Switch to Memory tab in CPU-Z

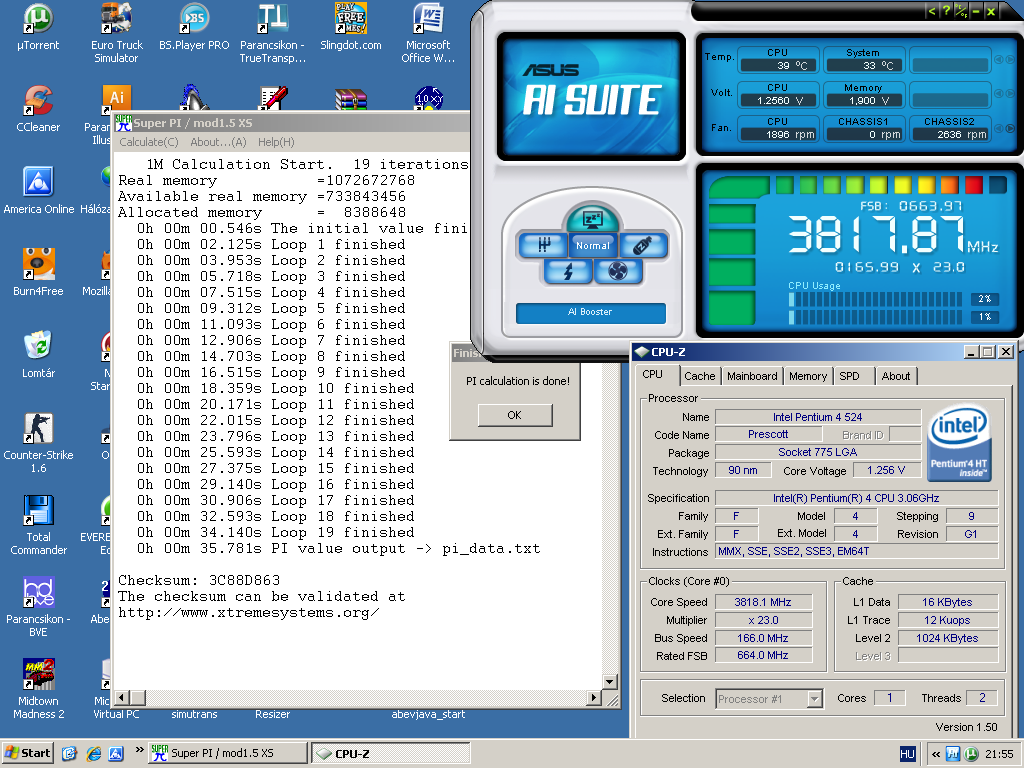coord(807,376)
